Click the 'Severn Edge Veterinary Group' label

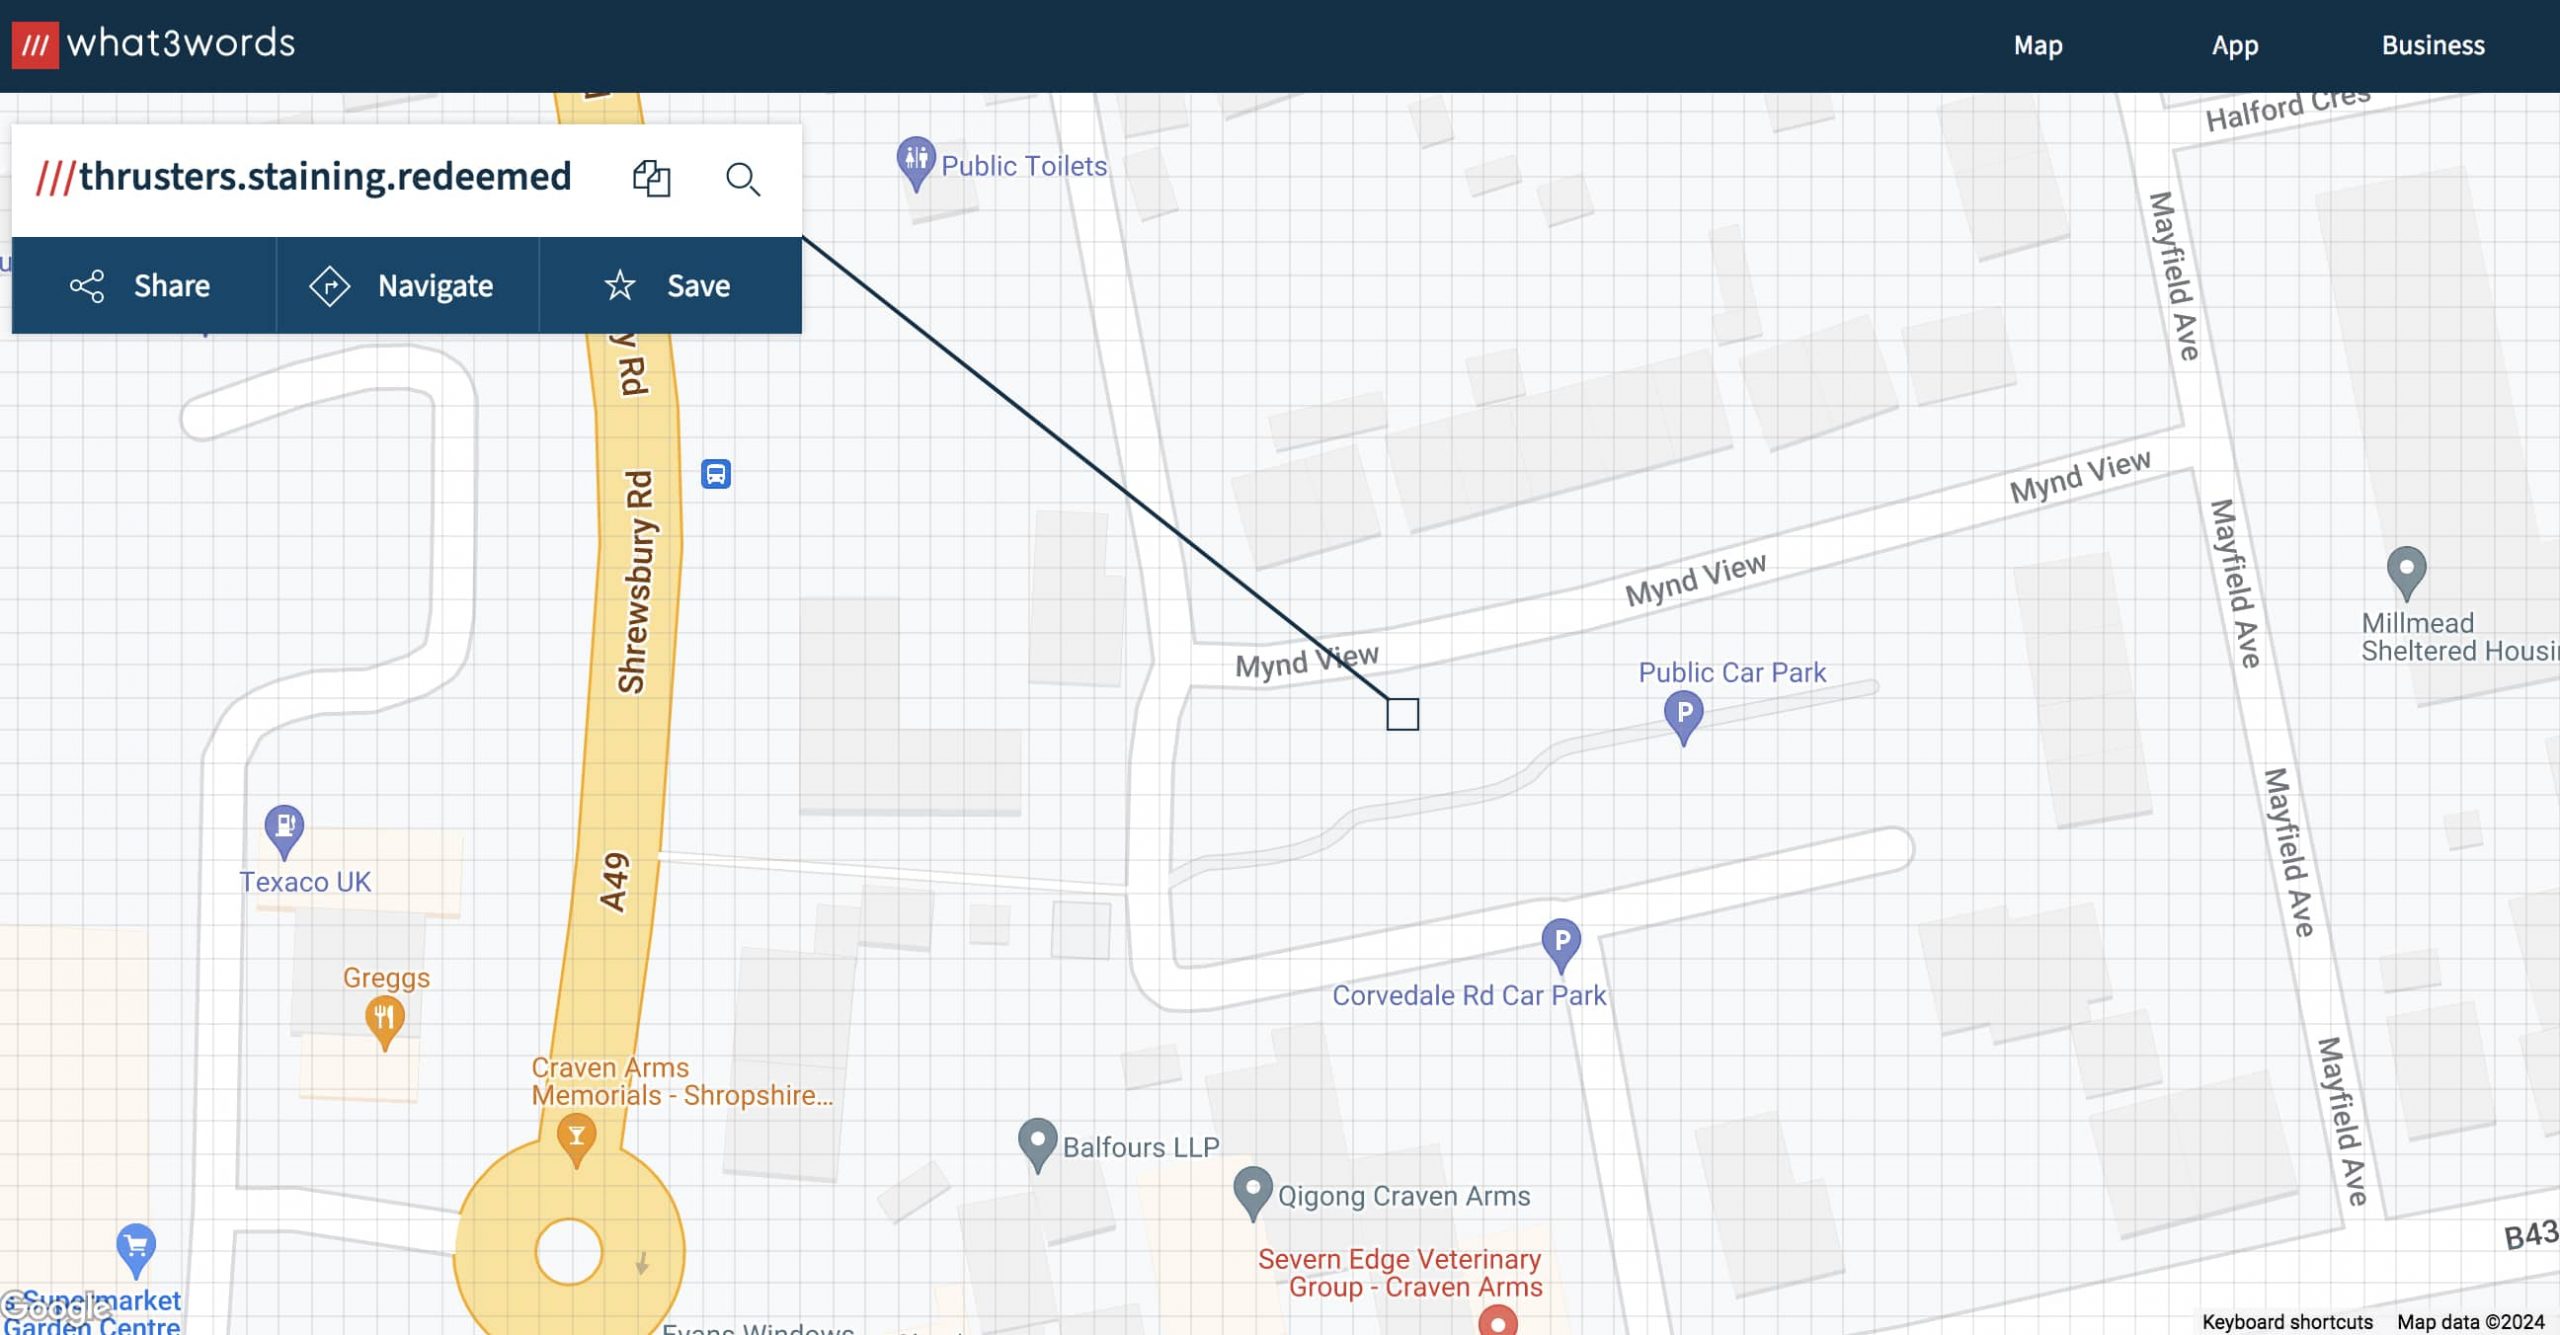click(1400, 1273)
